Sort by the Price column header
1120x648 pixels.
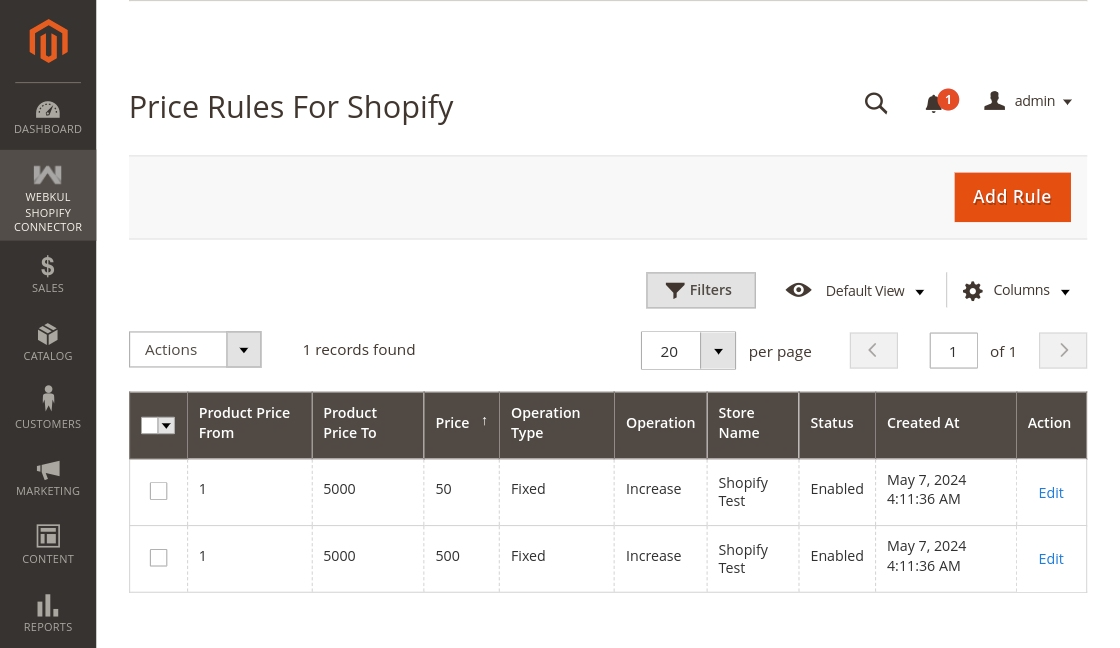[461, 424]
